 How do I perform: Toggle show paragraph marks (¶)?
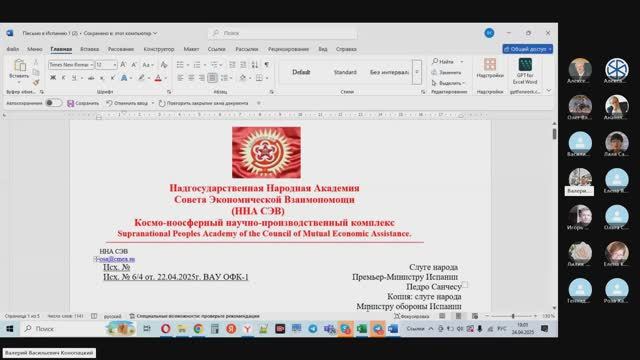point(267,65)
